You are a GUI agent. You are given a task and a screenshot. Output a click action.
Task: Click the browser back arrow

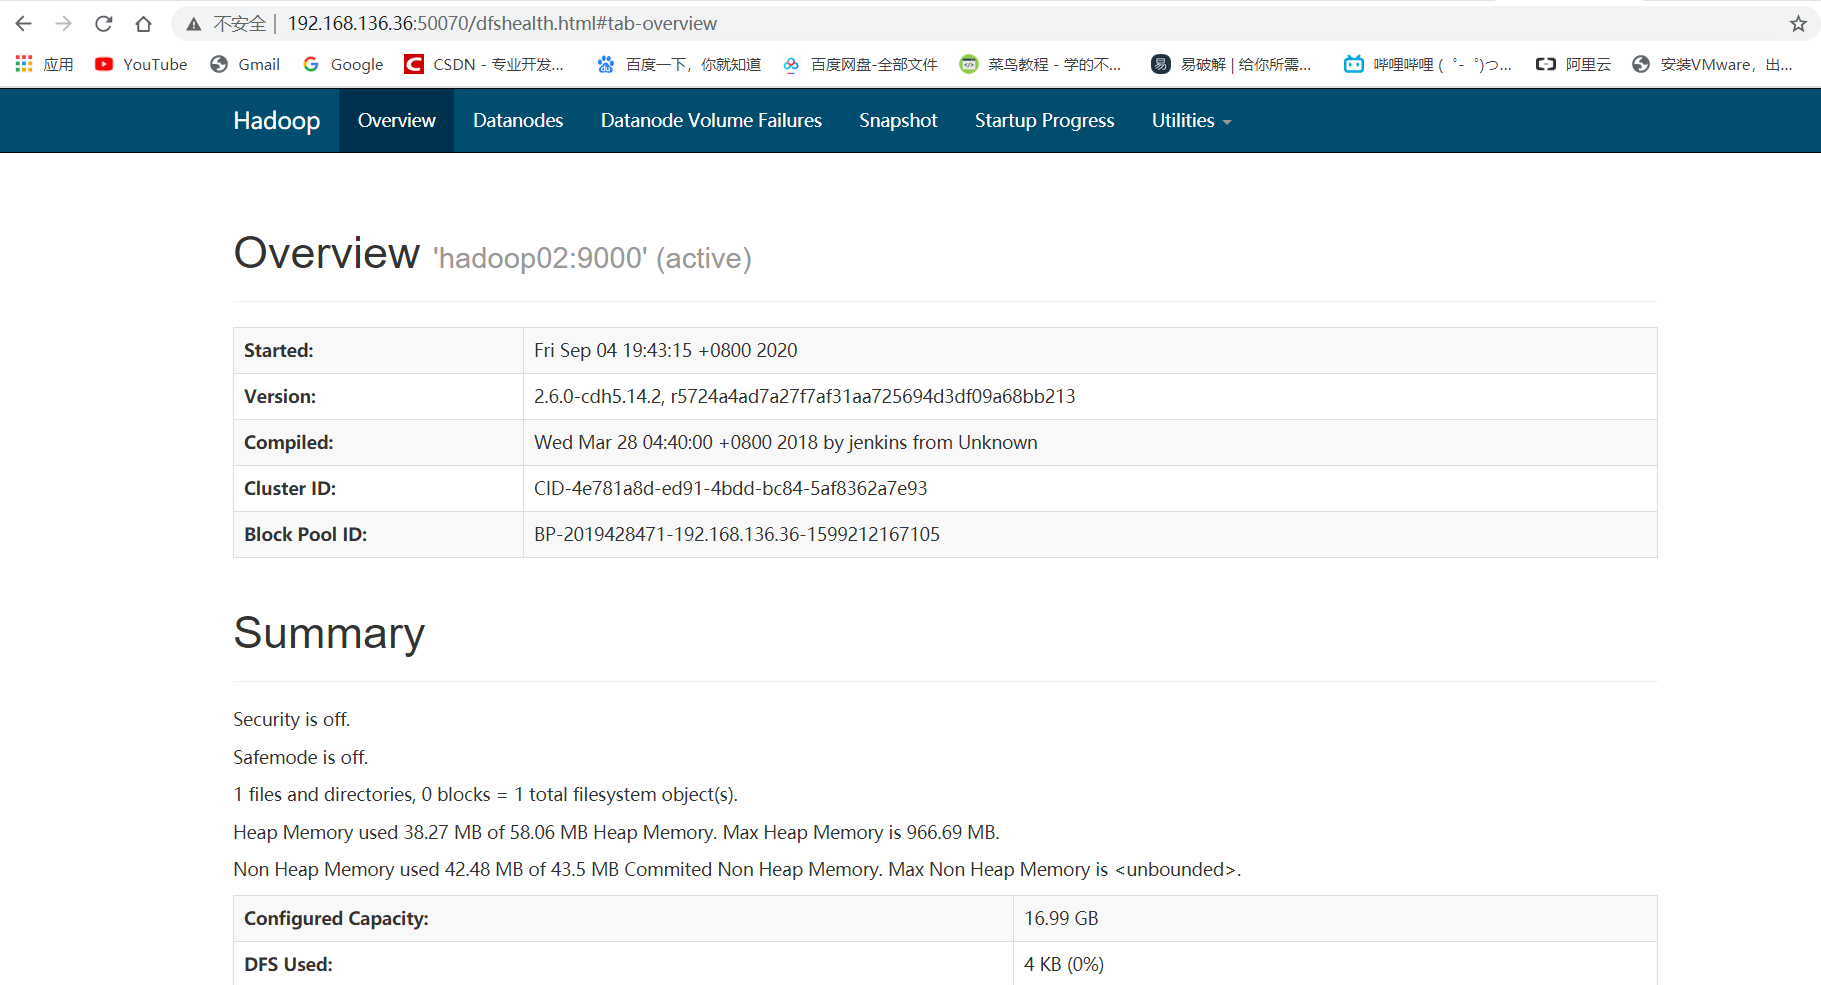pos(24,23)
